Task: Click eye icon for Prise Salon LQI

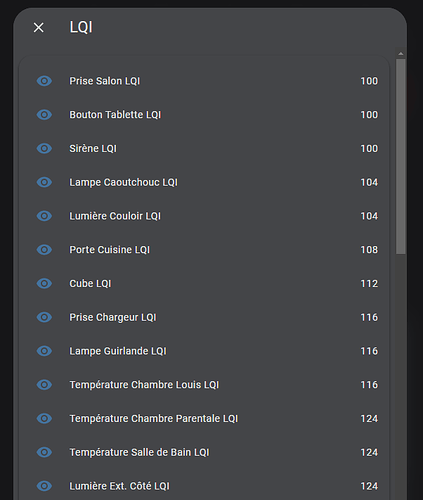Action: click(x=44, y=81)
